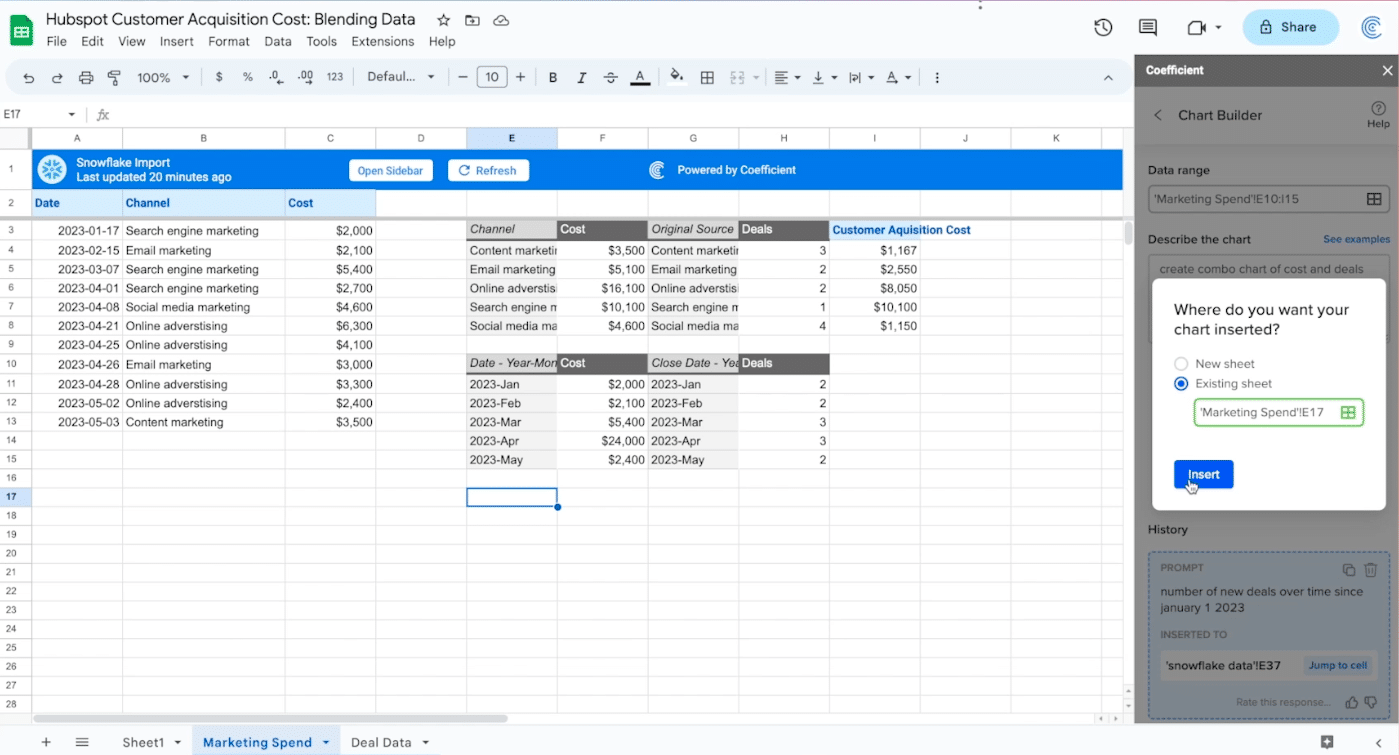Open the toolbar more options menu

click(x=937, y=77)
